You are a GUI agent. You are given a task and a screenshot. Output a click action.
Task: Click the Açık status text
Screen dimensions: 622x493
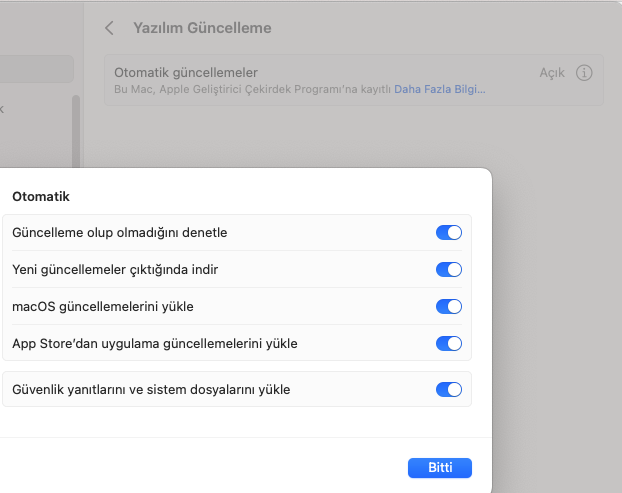[552, 73]
